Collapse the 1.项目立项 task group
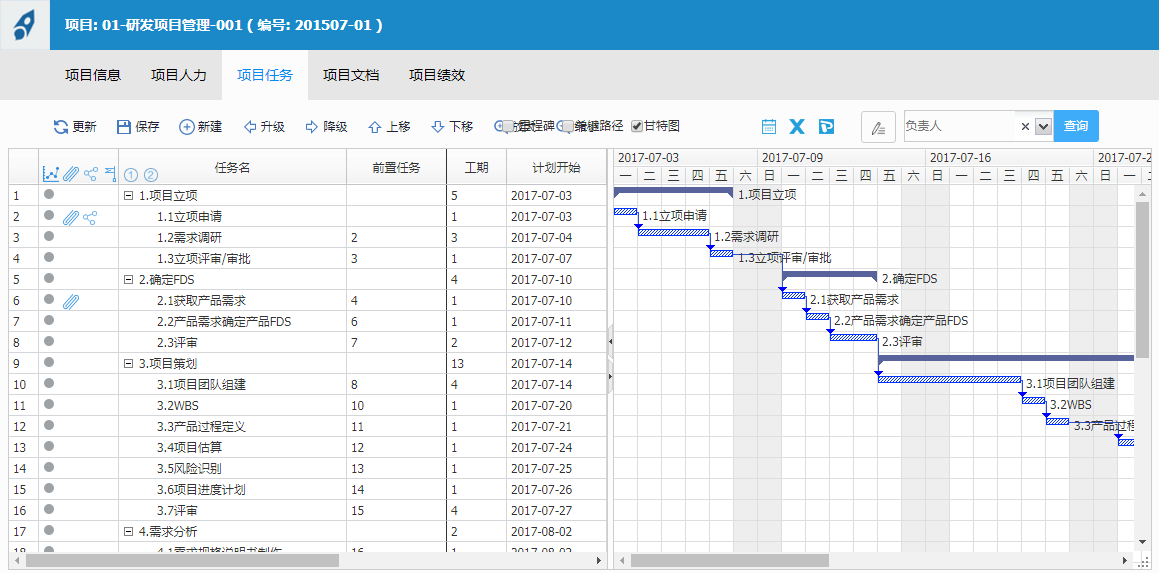Viewport: 1159px width, 573px height. coord(128,196)
